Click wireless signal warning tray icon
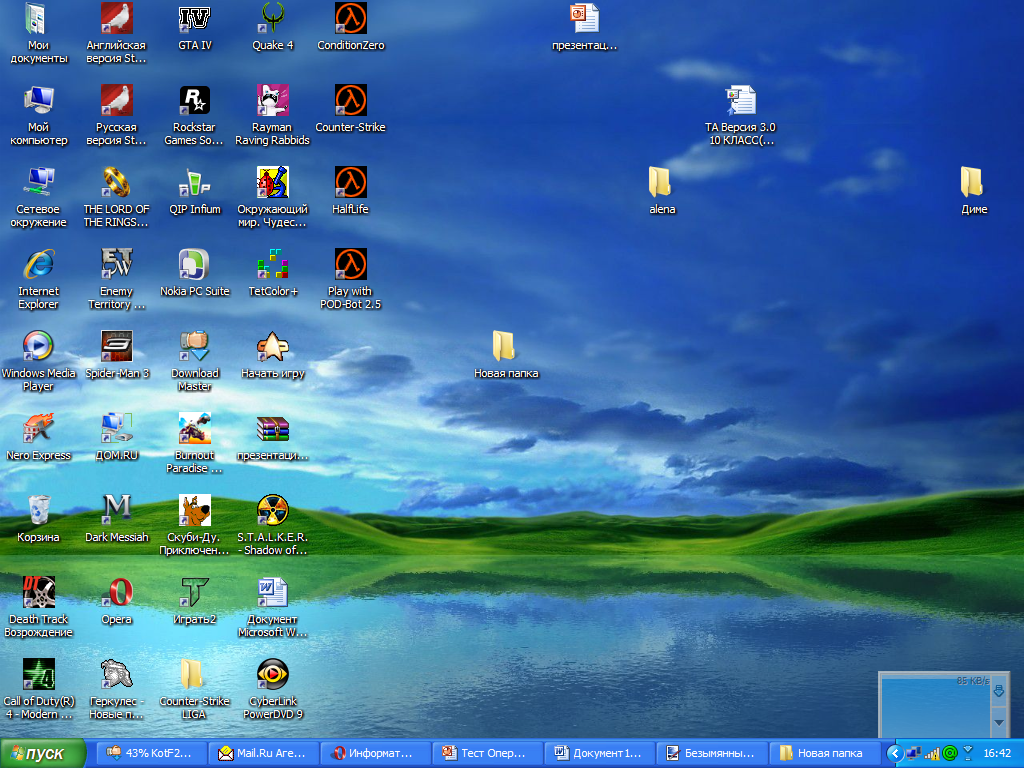 point(932,754)
